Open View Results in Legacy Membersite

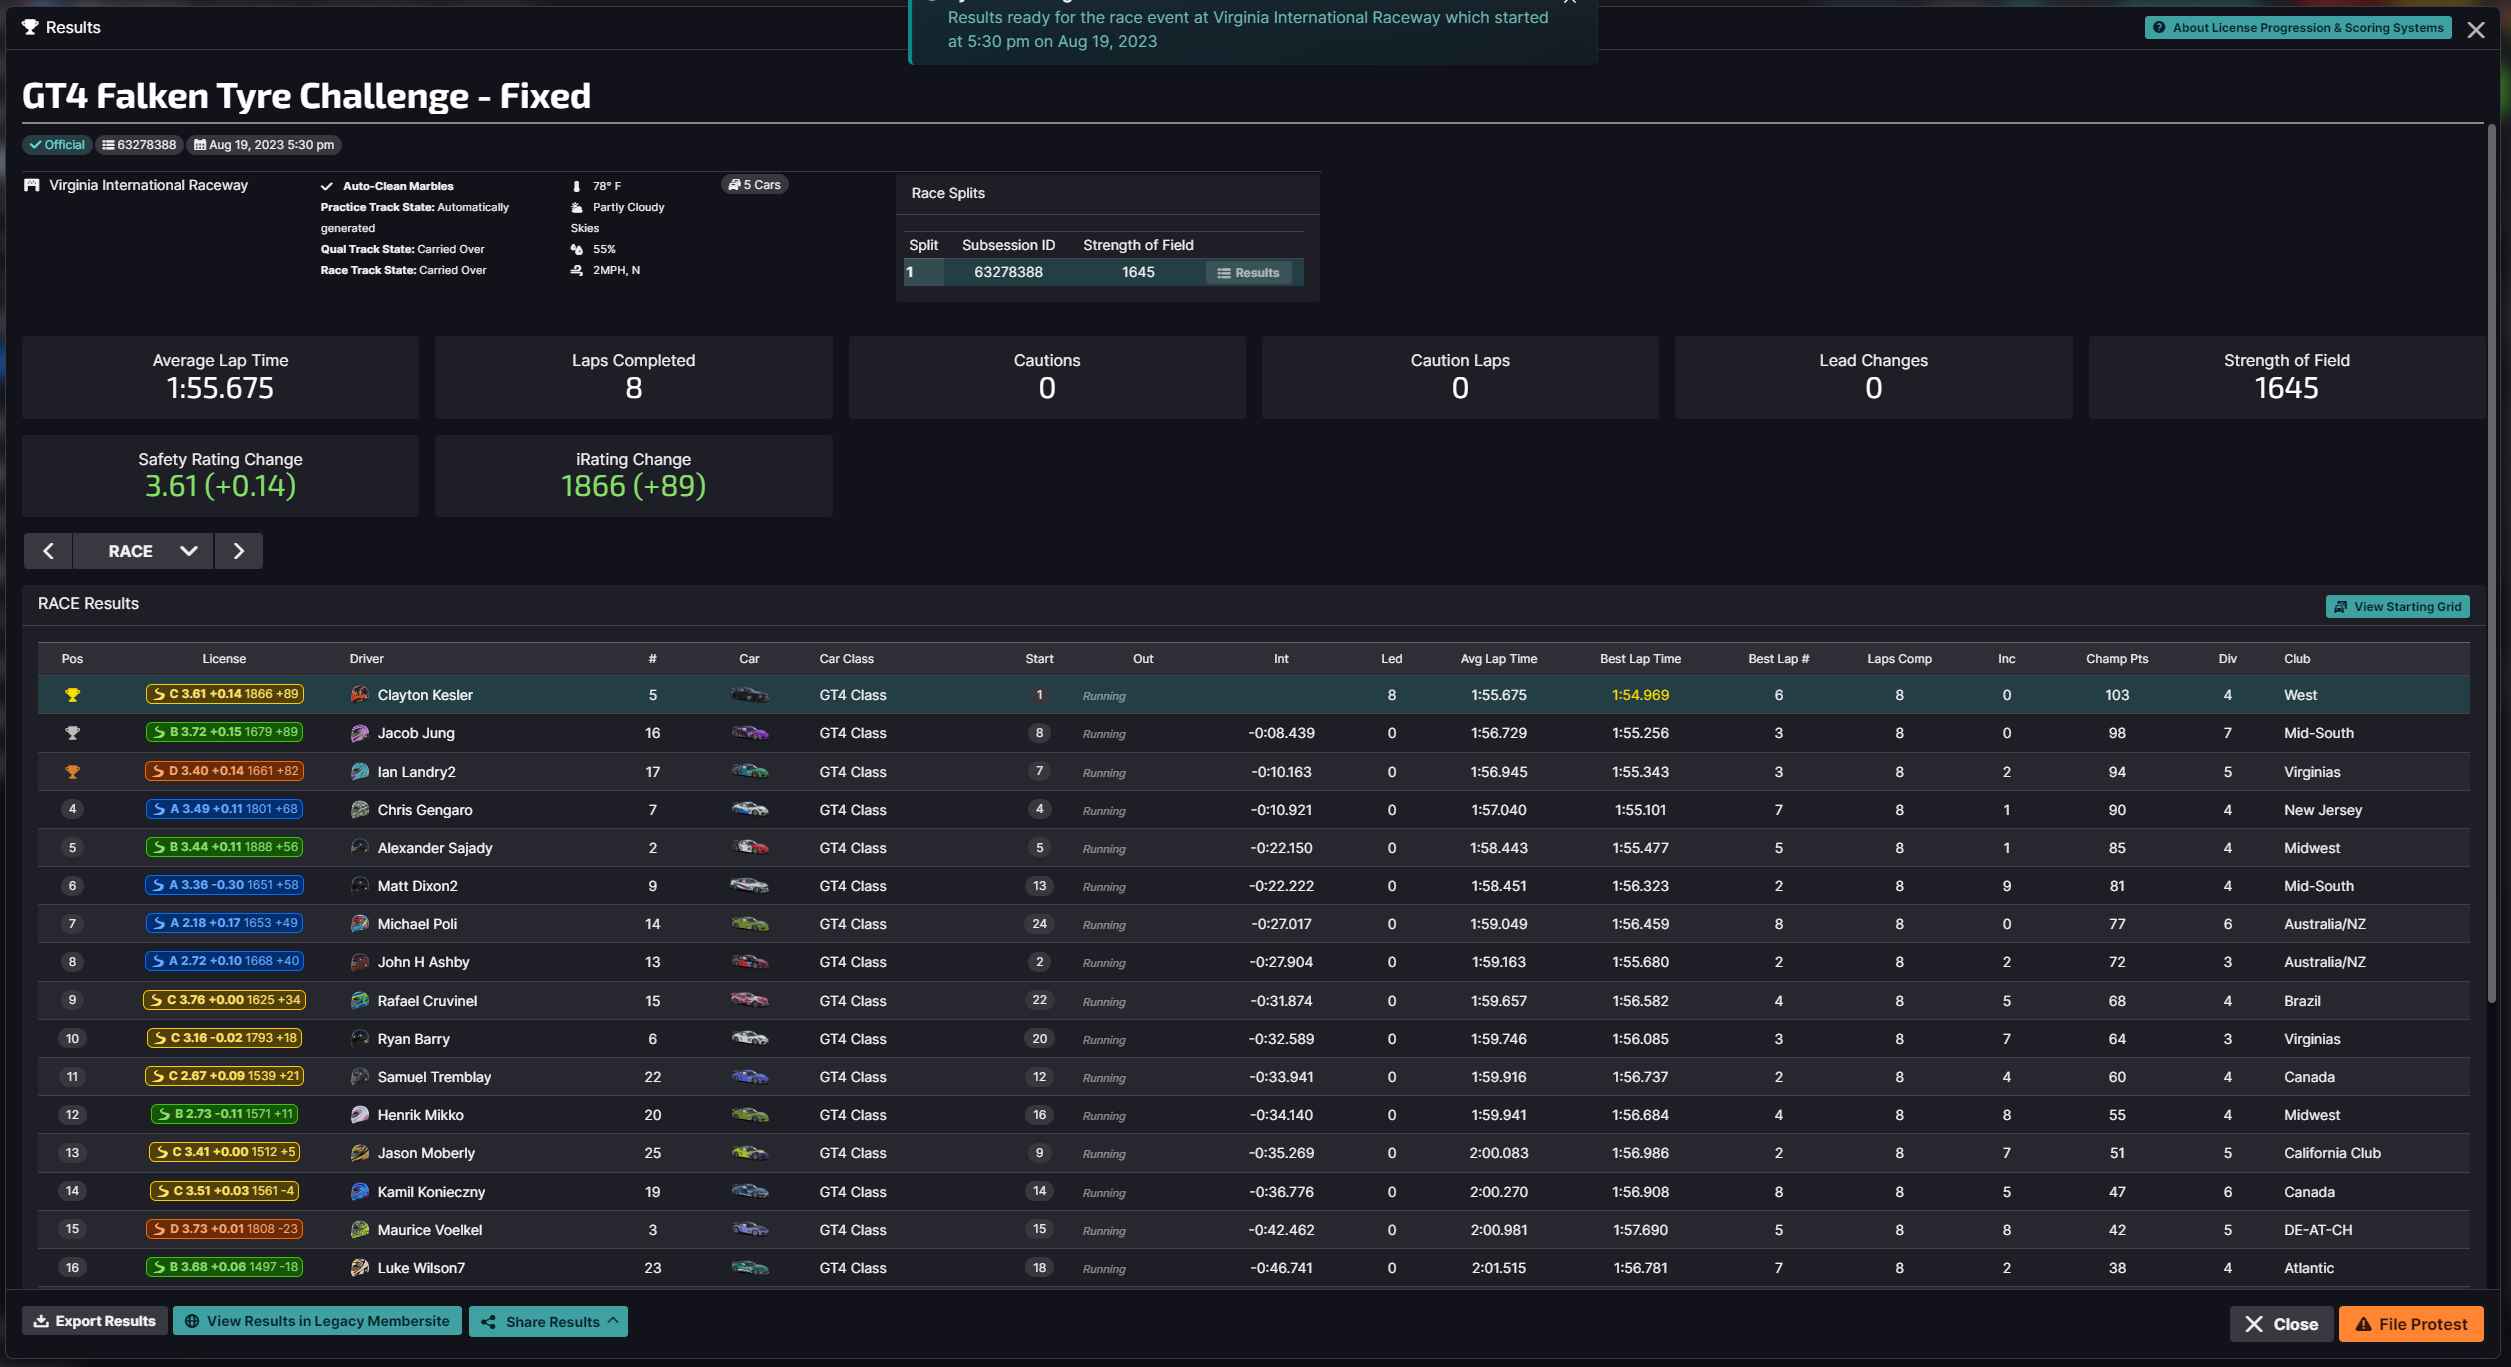pyautogui.click(x=317, y=1321)
